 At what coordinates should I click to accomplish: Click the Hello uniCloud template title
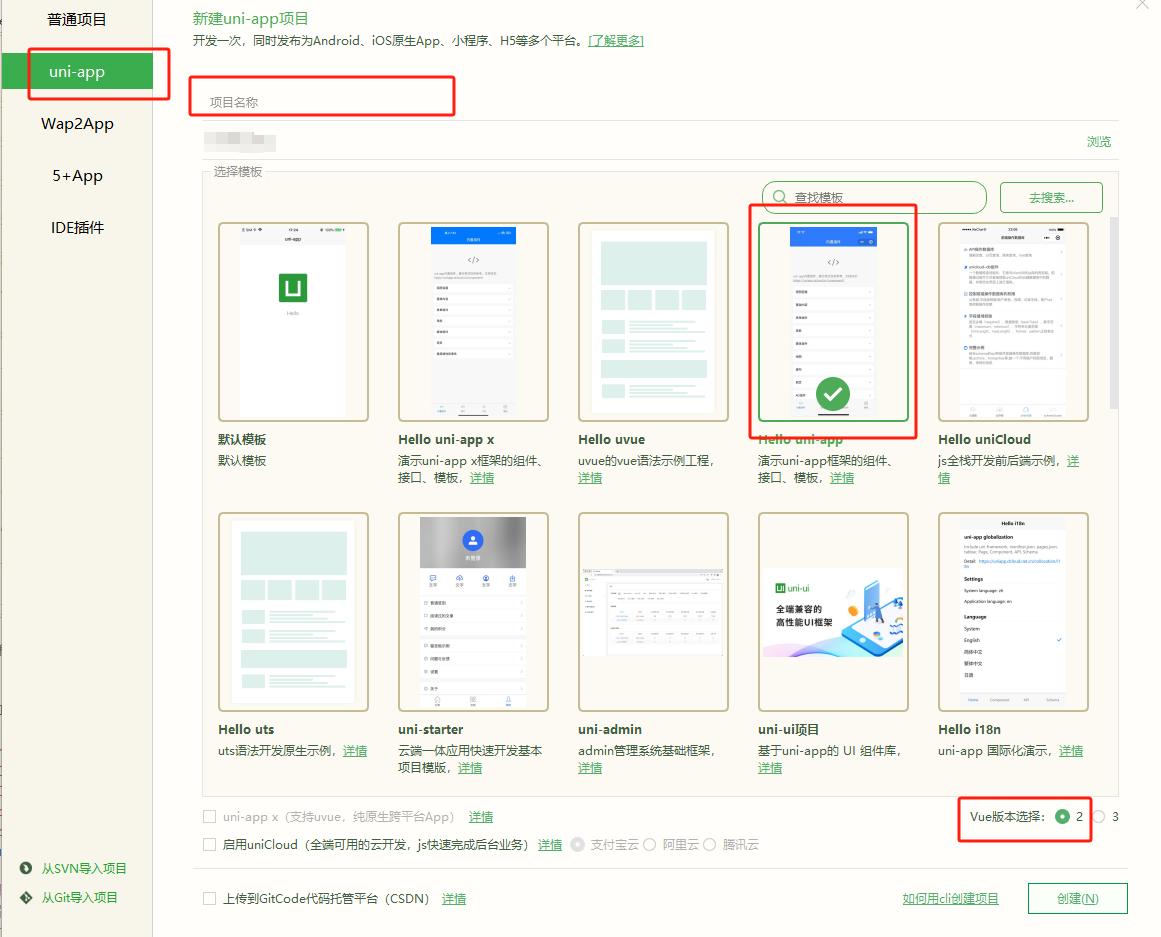click(984, 439)
